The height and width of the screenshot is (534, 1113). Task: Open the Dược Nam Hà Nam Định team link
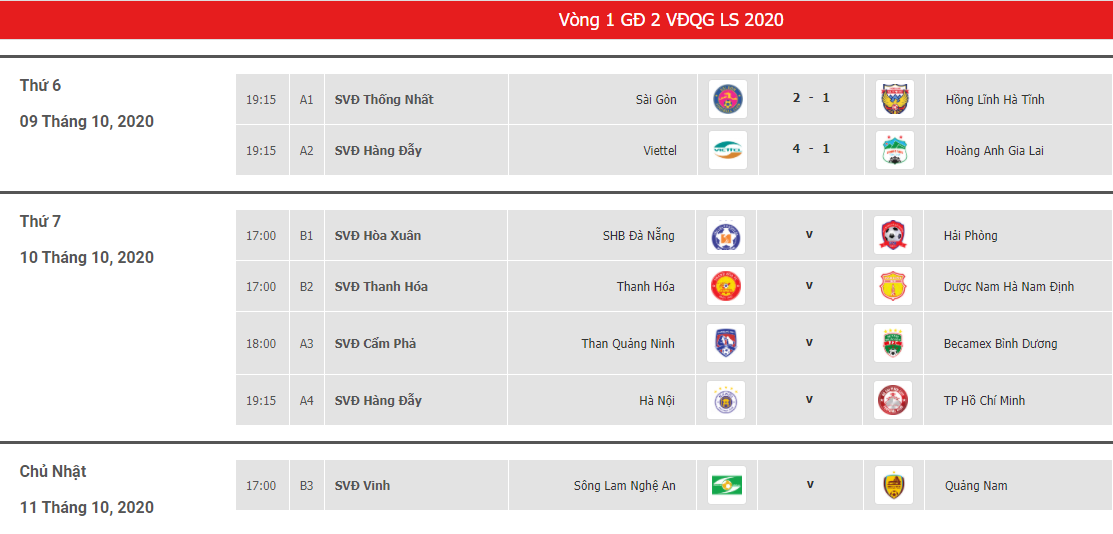[x=1009, y=287]
